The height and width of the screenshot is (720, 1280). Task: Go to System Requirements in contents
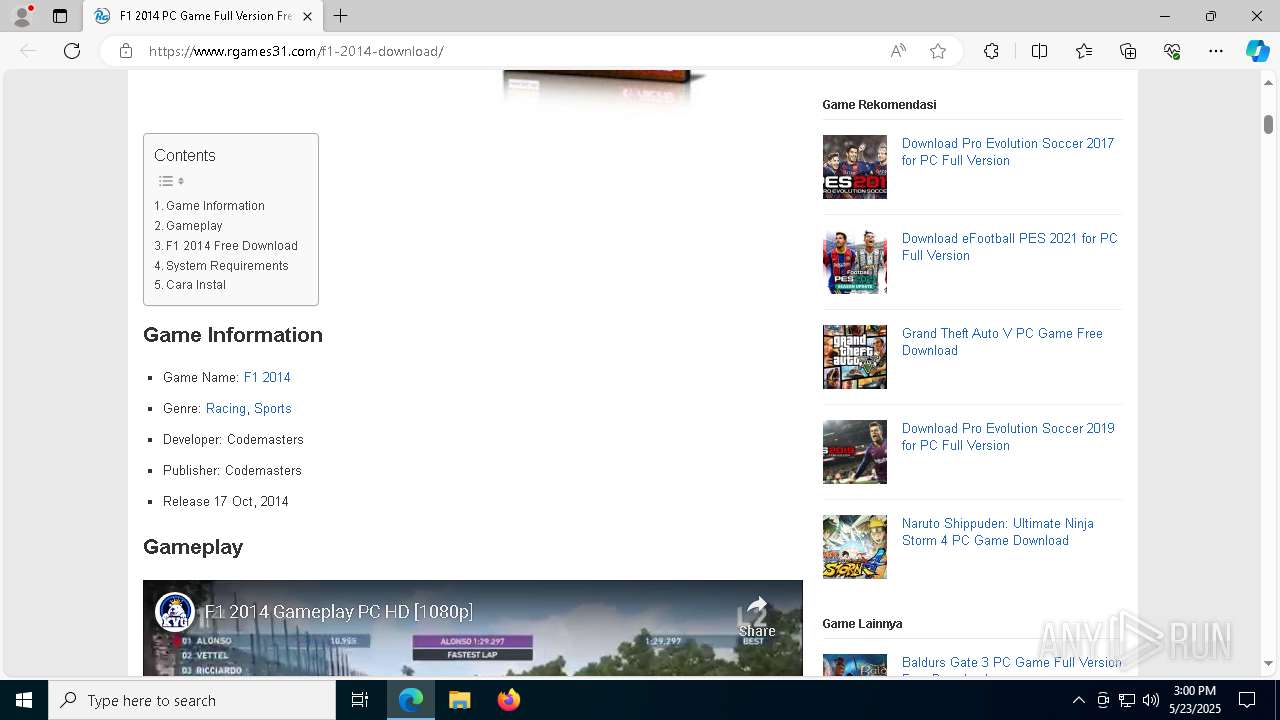click(x=227, y=266)
